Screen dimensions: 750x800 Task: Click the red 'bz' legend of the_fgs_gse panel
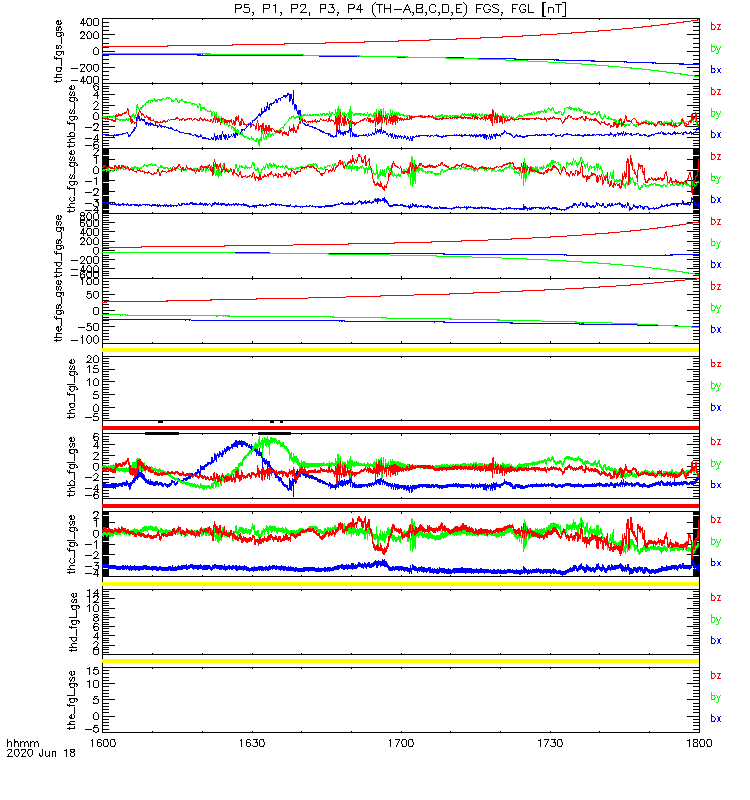[x=716, y=286]
